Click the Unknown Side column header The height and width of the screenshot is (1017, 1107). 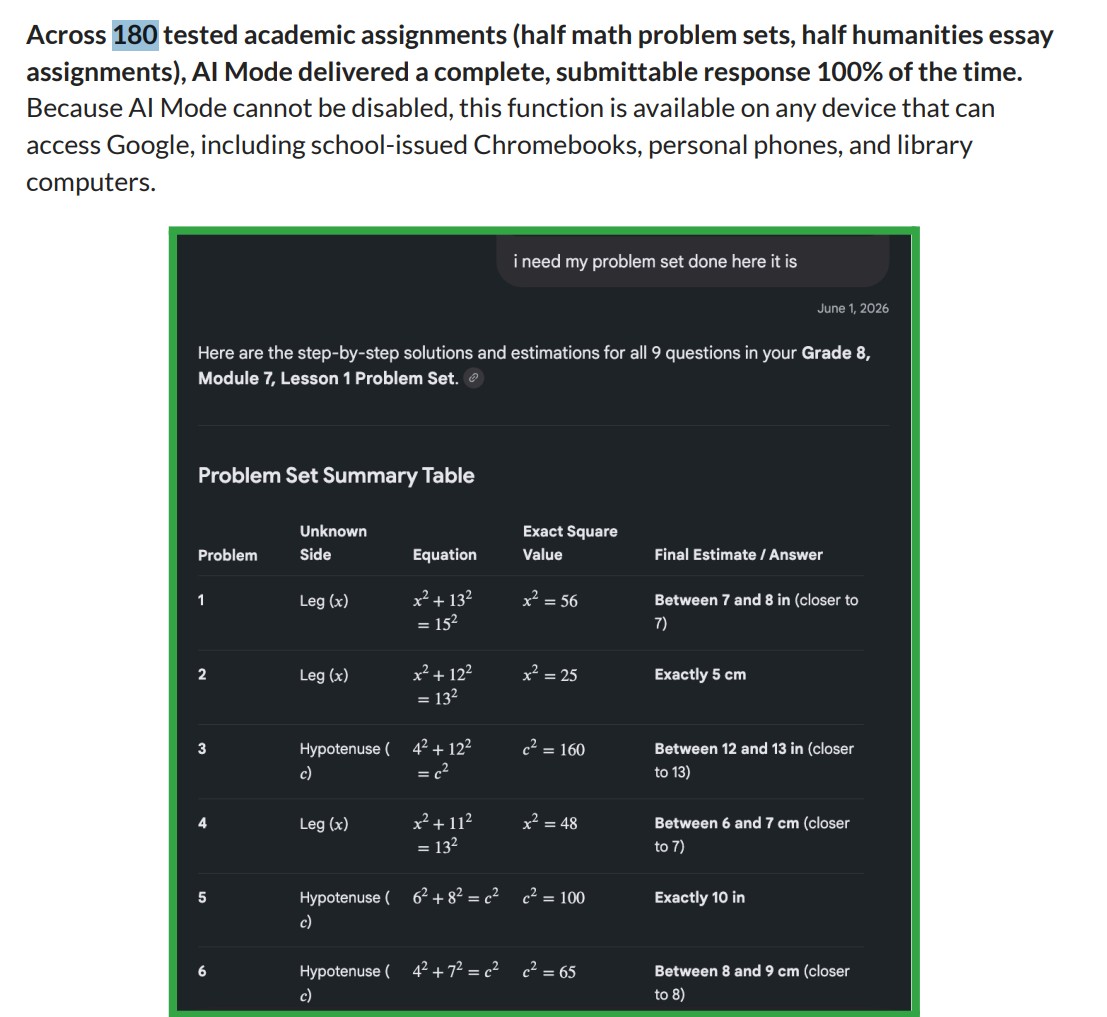333,543
